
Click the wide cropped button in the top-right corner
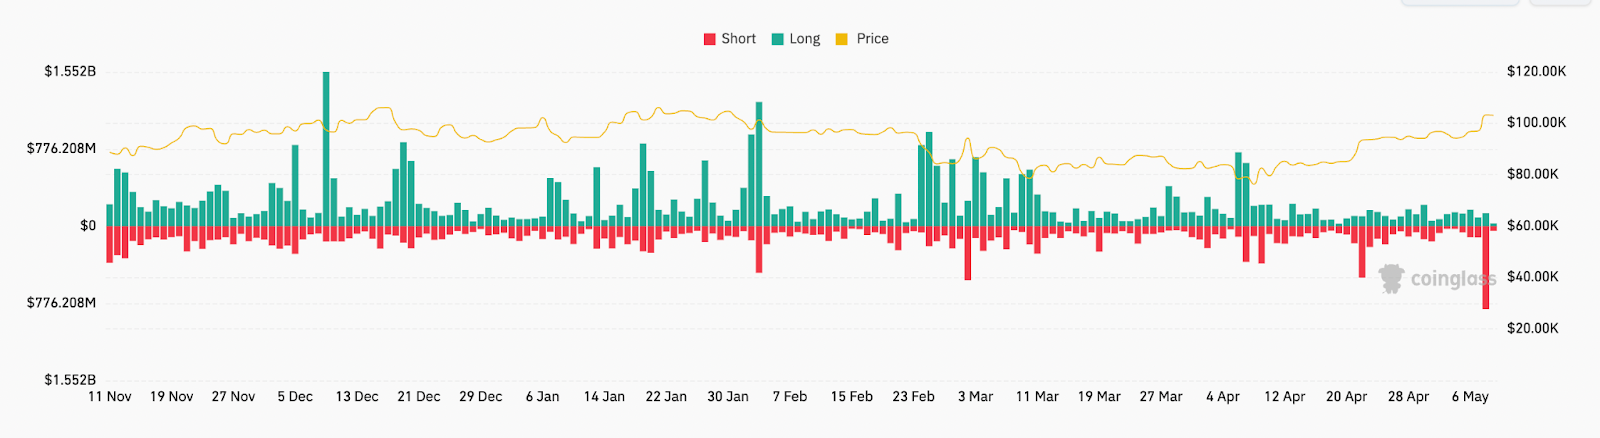pyautogui.click(x=1460, y=3)
